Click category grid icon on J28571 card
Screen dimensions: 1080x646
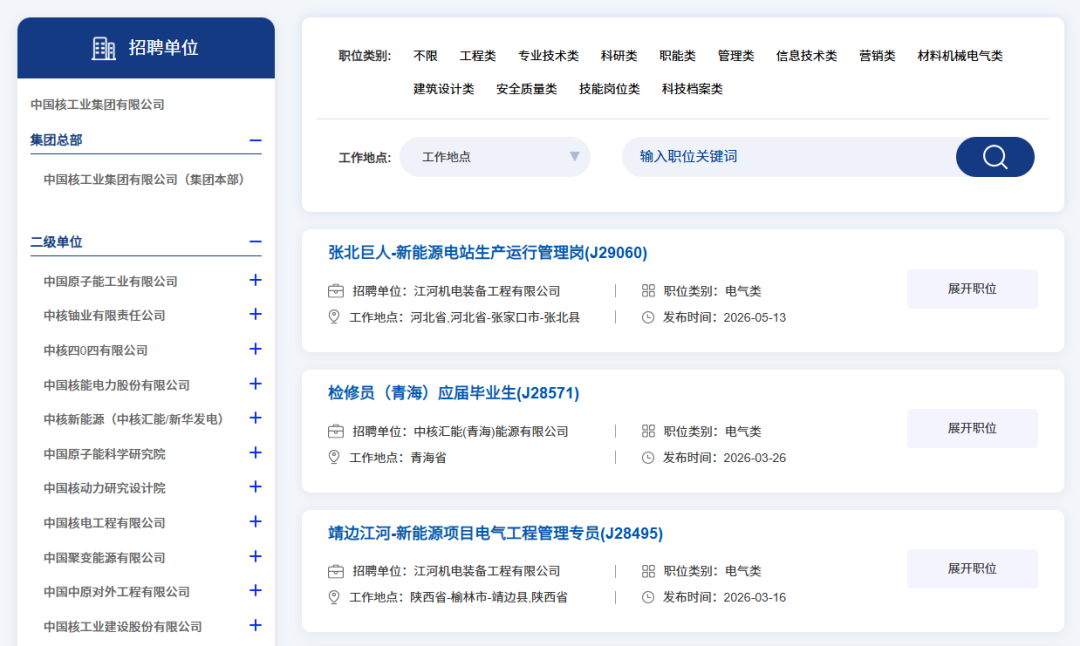tap(648, 431)
